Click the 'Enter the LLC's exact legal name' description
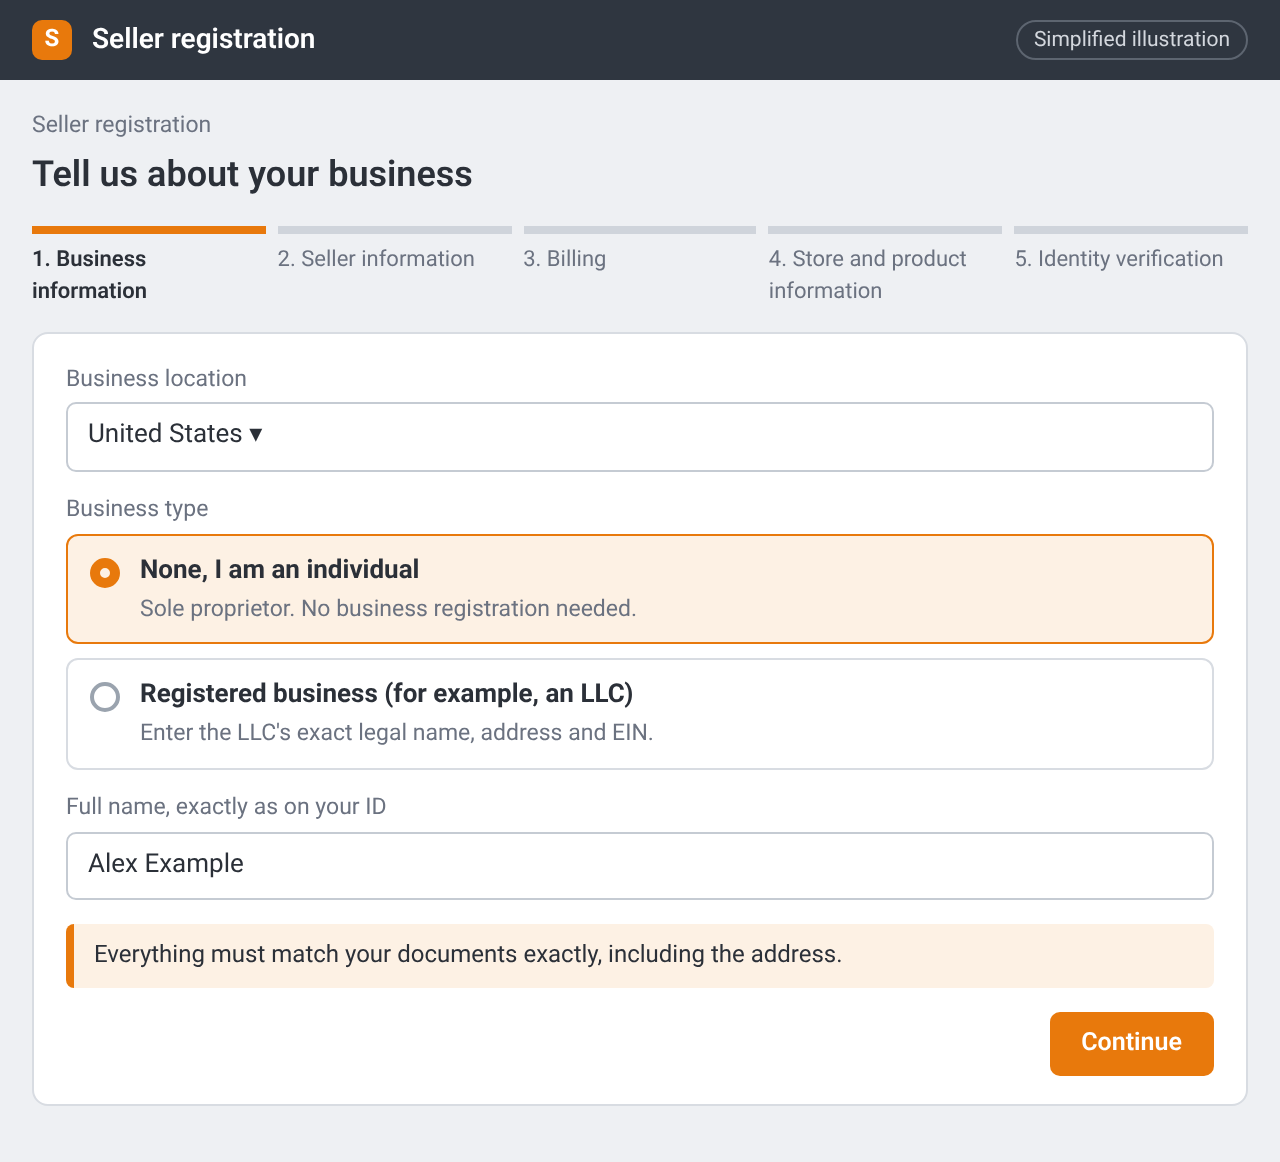The image size is (1280, 1162). click(396, 732)
